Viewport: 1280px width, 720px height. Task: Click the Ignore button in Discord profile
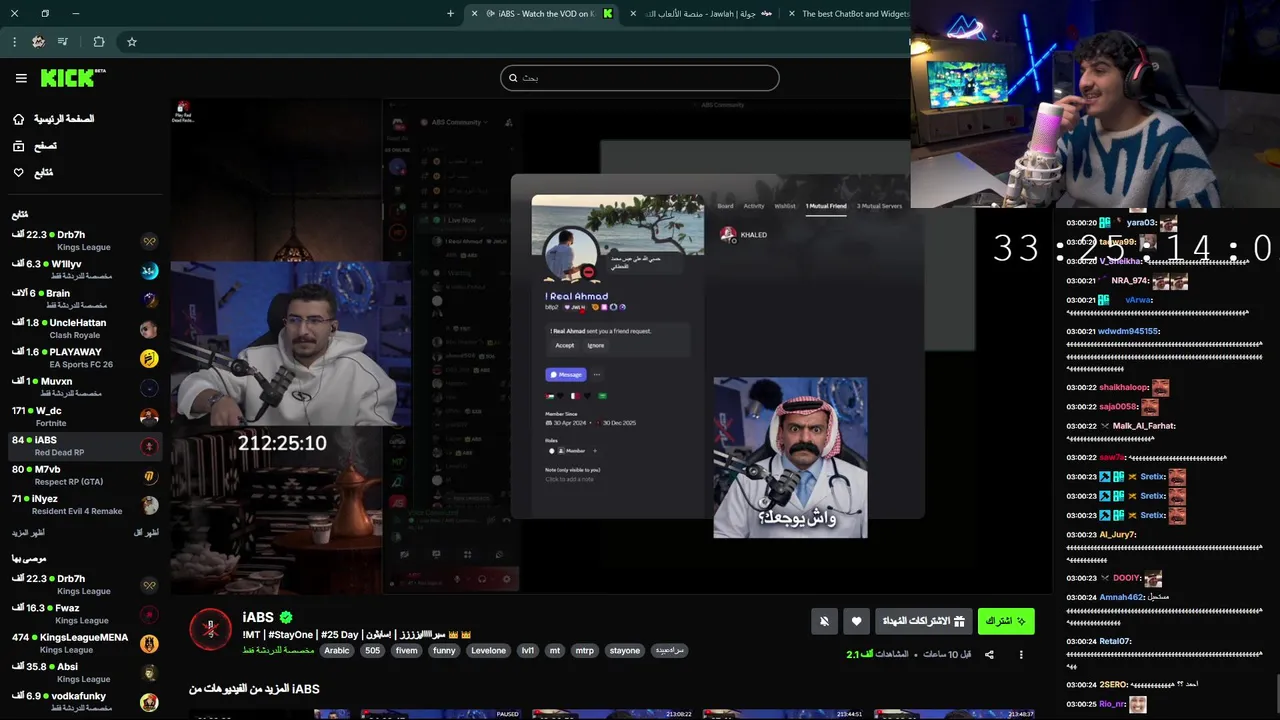pyautogui.click(x=596, y=346)
